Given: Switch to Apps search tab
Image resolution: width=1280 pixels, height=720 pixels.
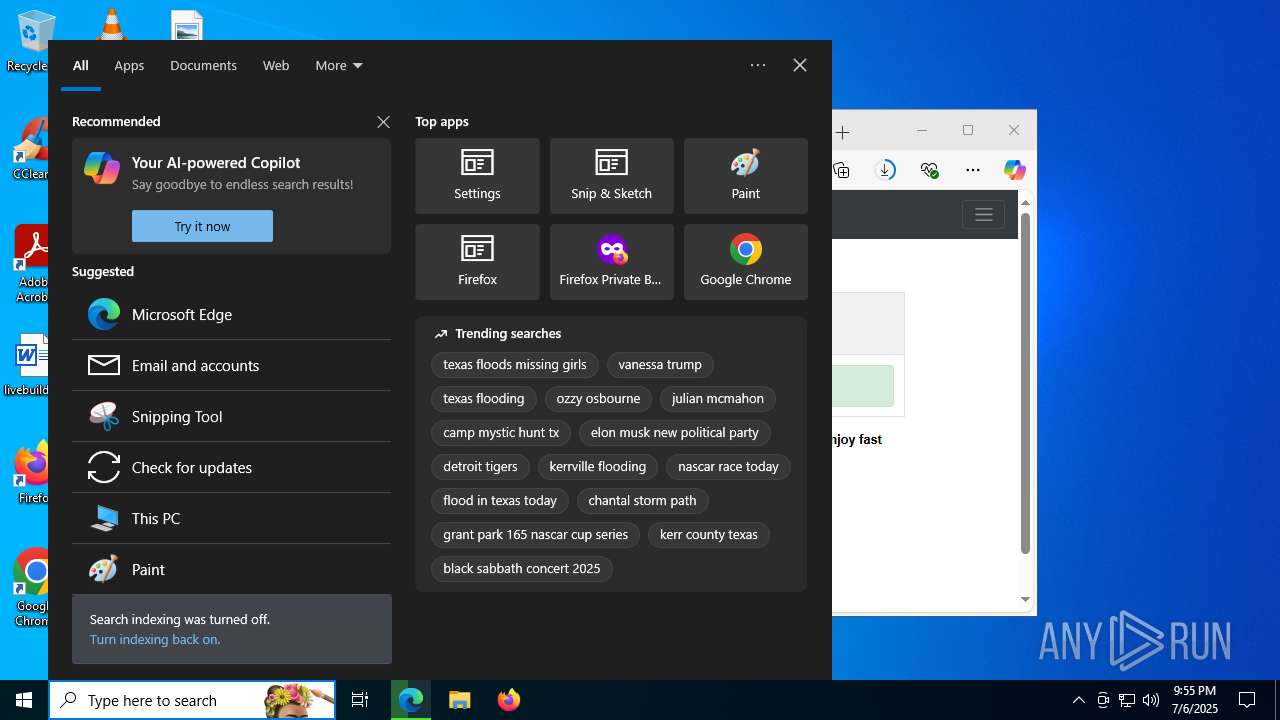Looking at the screenshot, I should (x=129, y=65).
